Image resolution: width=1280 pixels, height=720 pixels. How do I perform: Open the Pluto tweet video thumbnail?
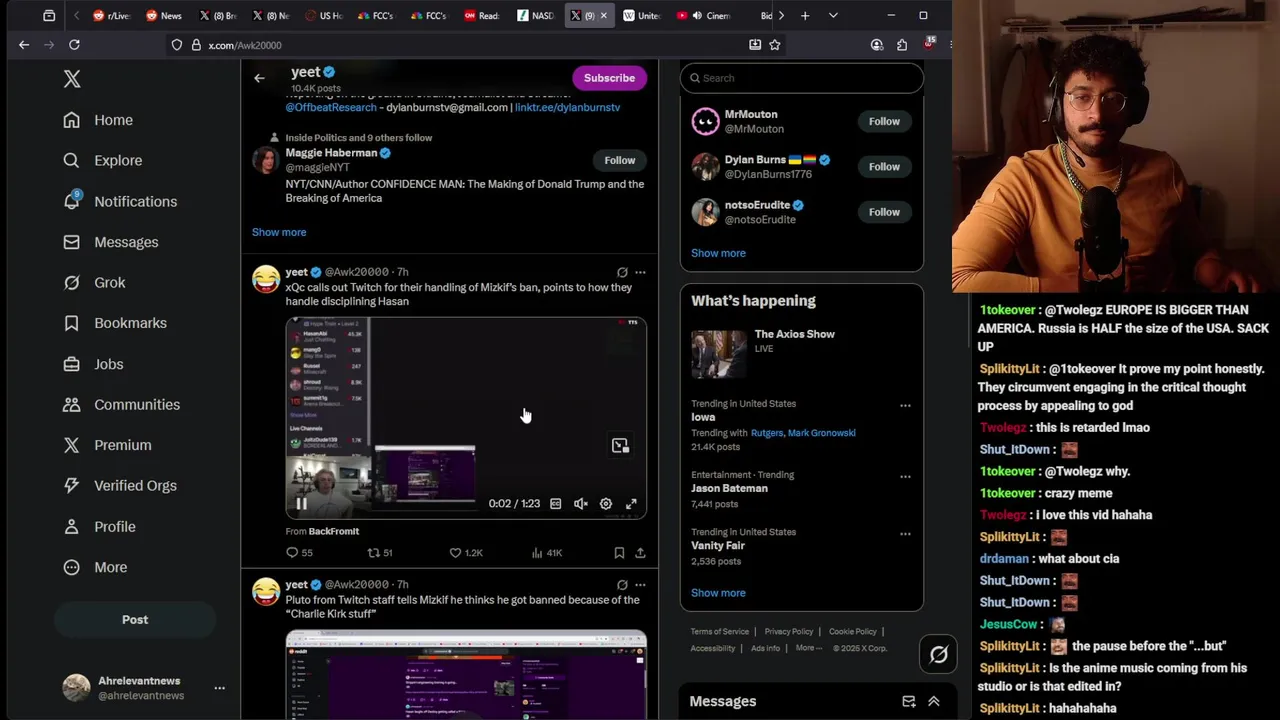(466, 675)
